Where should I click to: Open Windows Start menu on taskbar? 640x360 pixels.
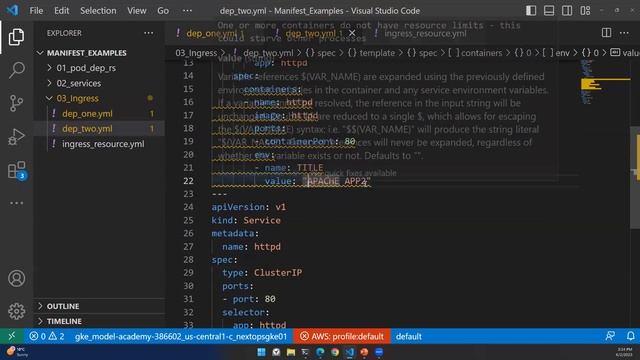[x=262, y=352]
